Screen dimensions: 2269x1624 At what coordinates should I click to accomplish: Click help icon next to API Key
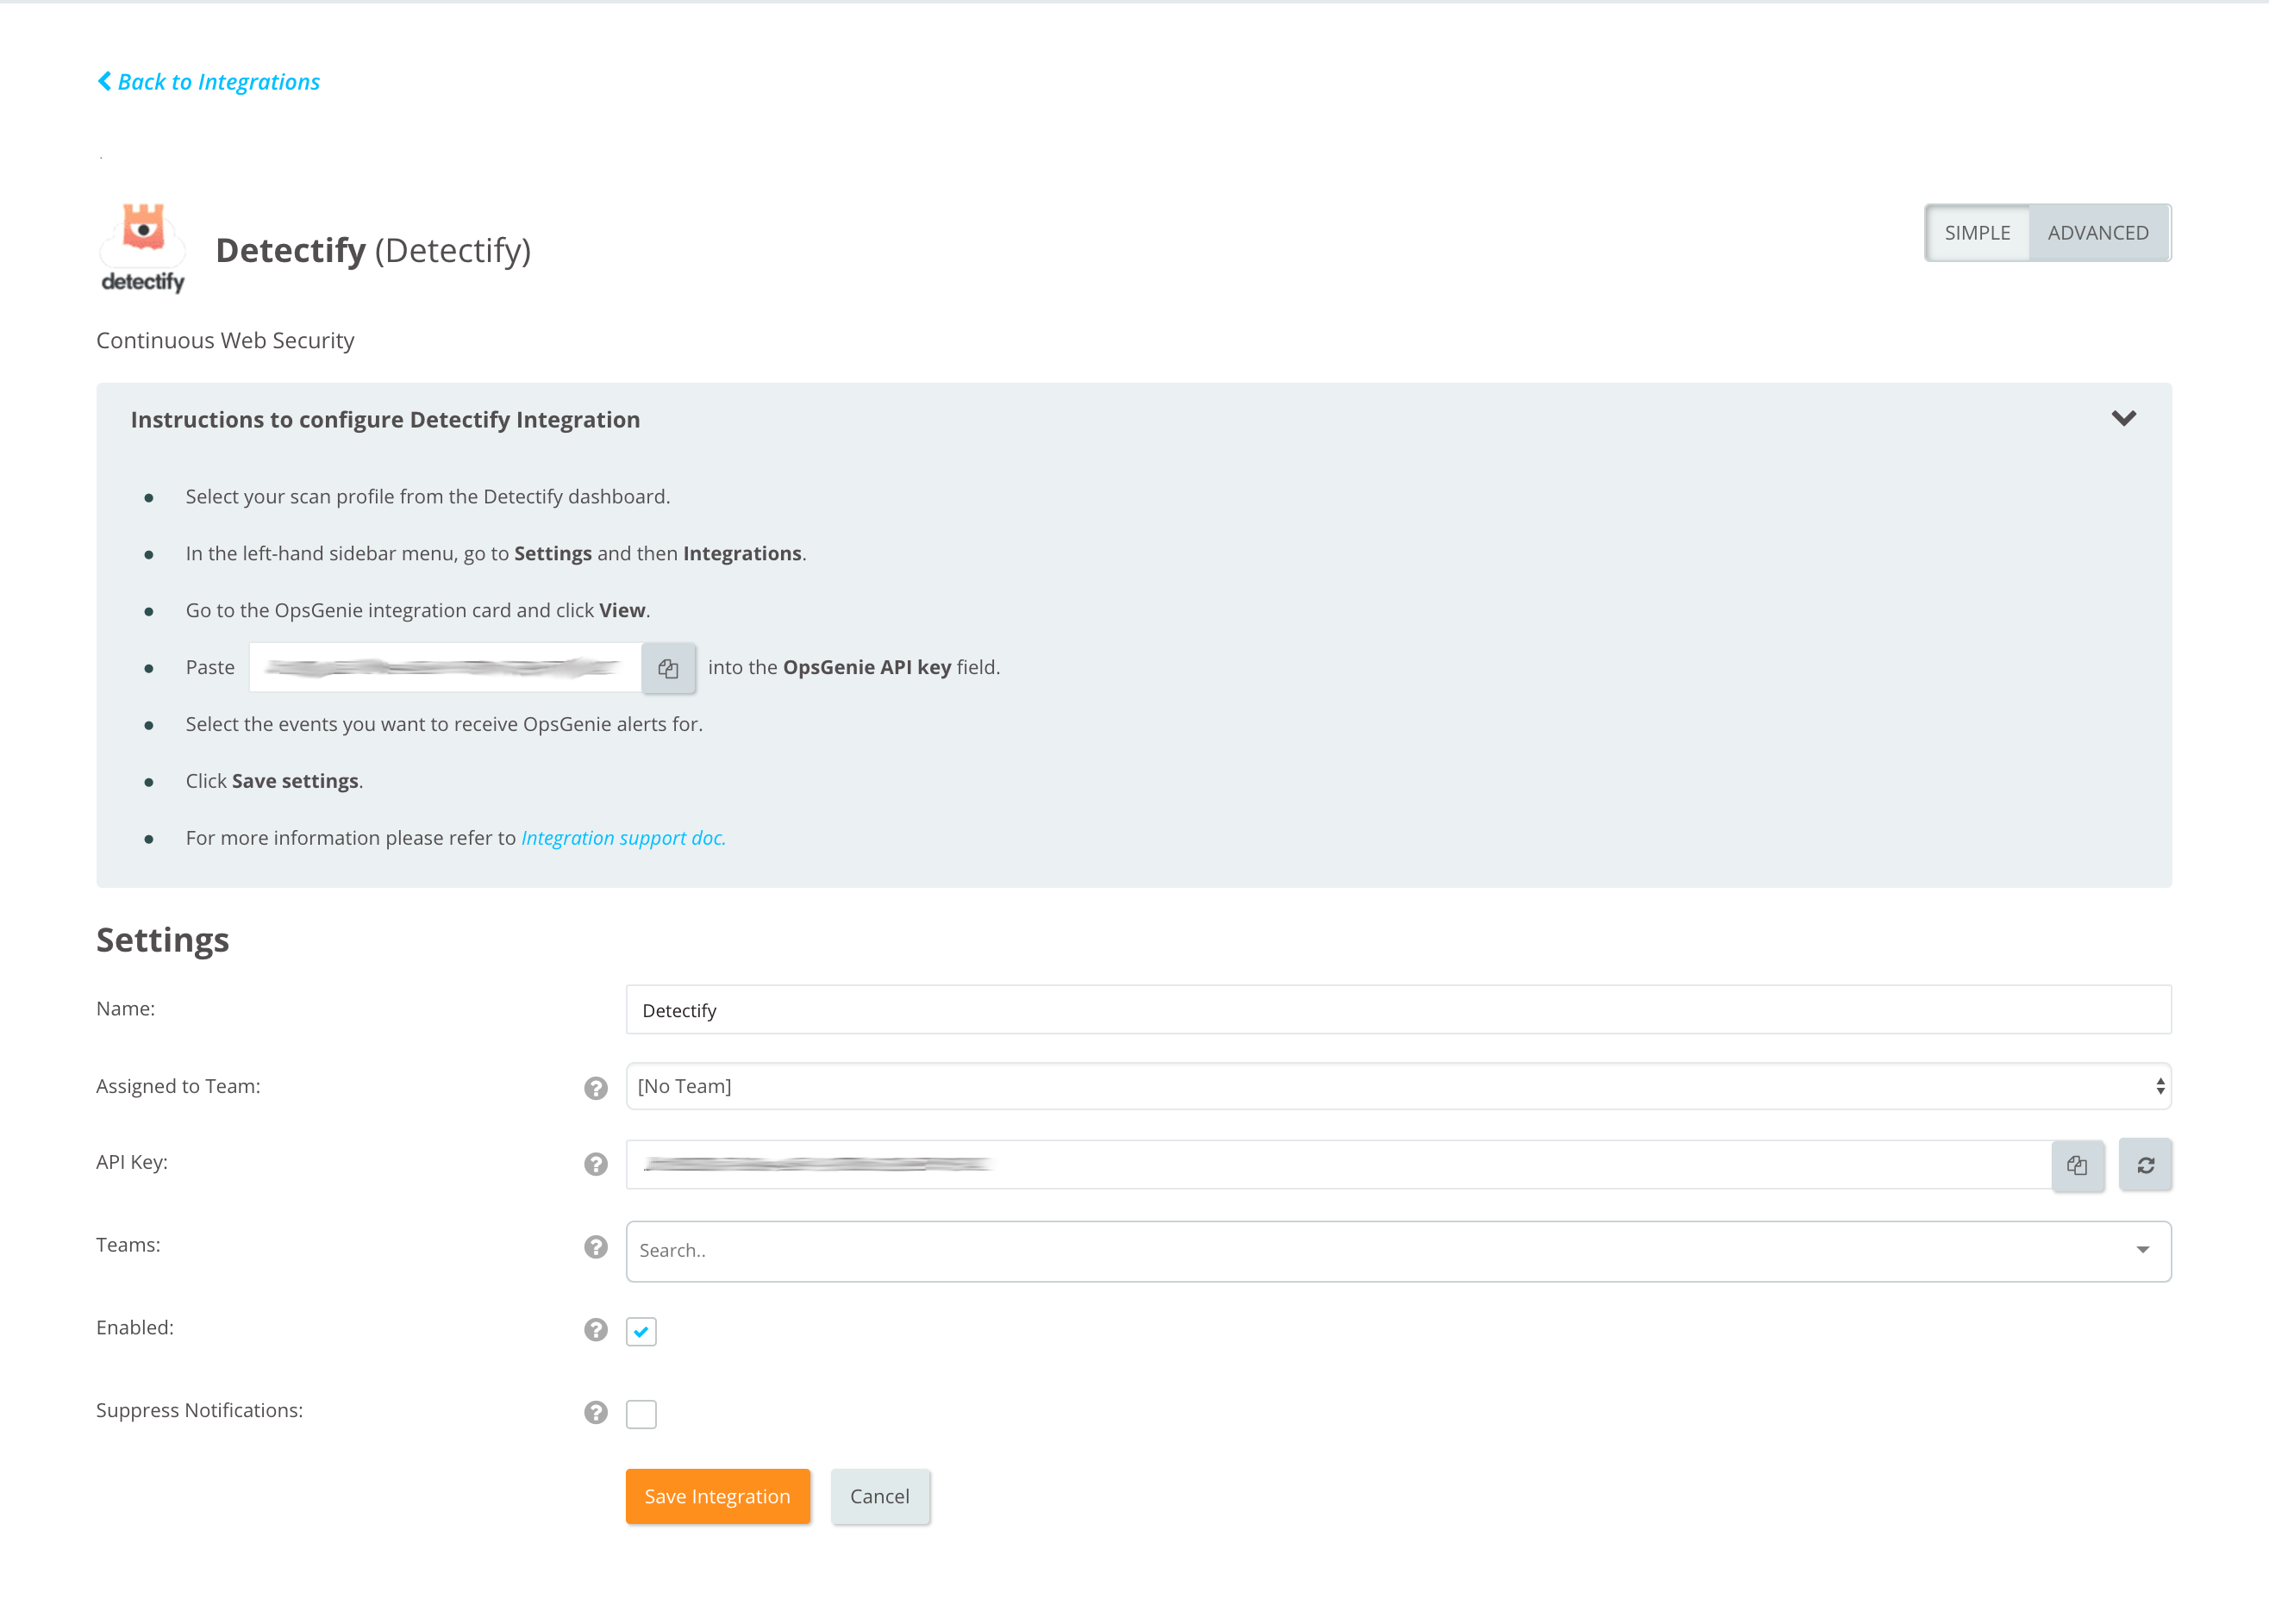596,1164
